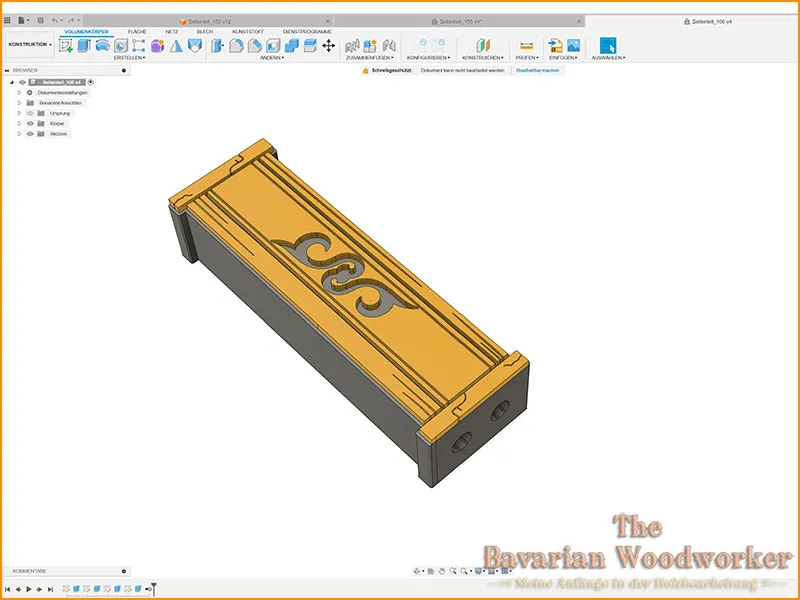Toggle visibility of the Skizzen folder
Image resolution: width=800 pixels, height=600 pixels.
30,134
